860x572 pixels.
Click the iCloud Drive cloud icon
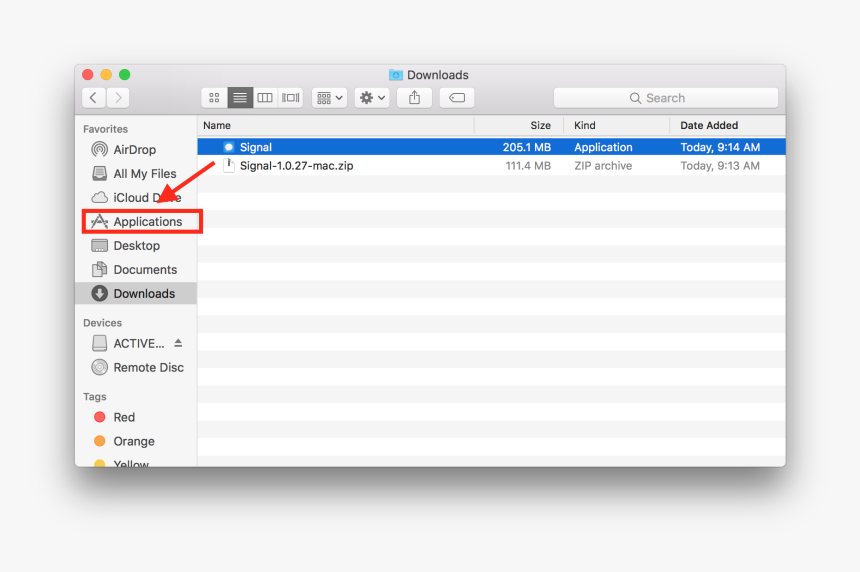pyautogui.click(x=99, y=197)
